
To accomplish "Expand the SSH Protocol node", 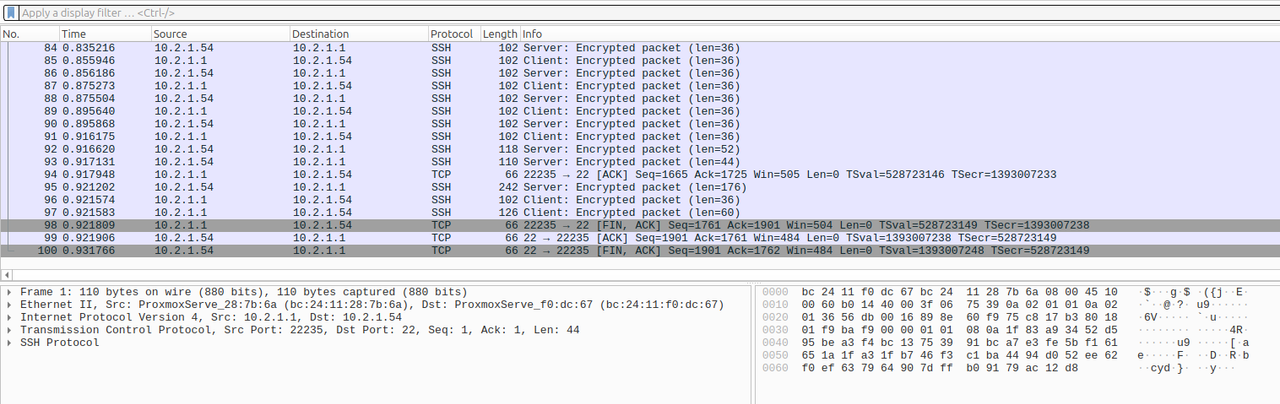I will (9, 343).
